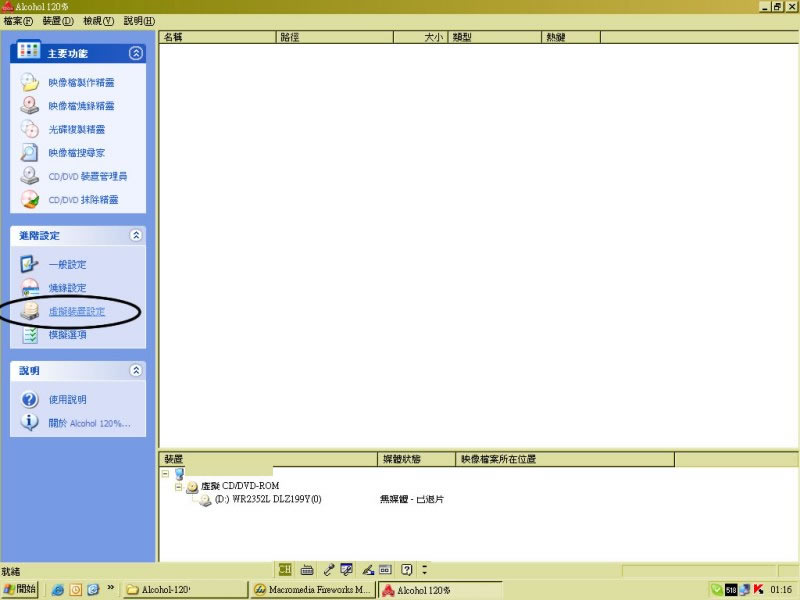Image resolution: width=800 pixels, height=600 pixels.
Task: Click the 無媒體 - 已退片 status text
Action: coord(412,499)
